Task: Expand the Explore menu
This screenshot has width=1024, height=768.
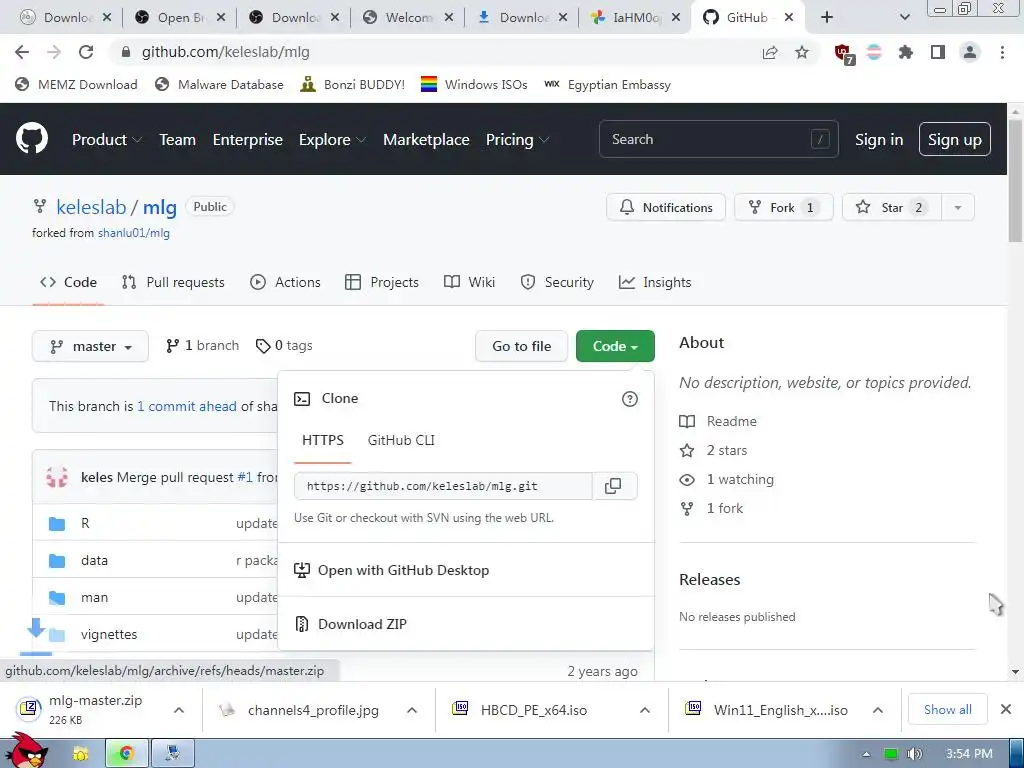Action: point(332,139)
